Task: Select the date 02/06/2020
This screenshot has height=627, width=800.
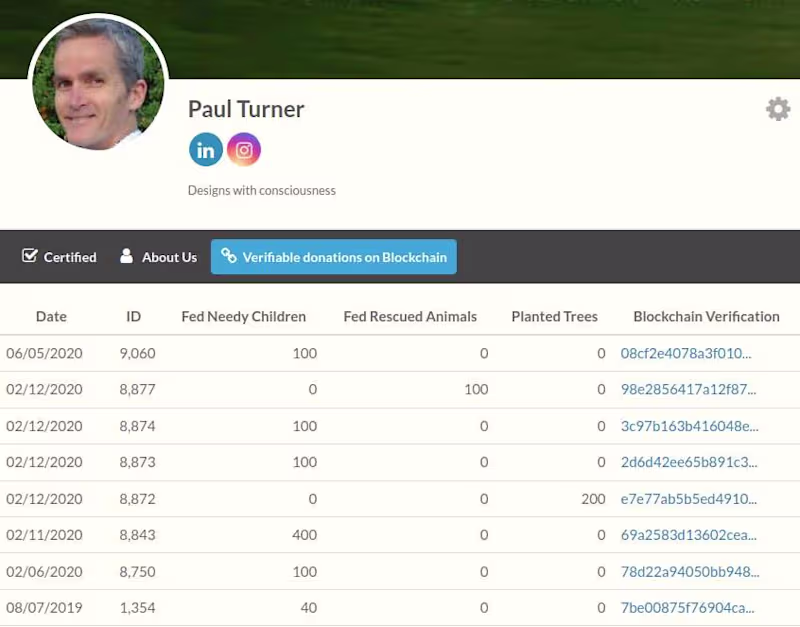Action: pos(44,571)
